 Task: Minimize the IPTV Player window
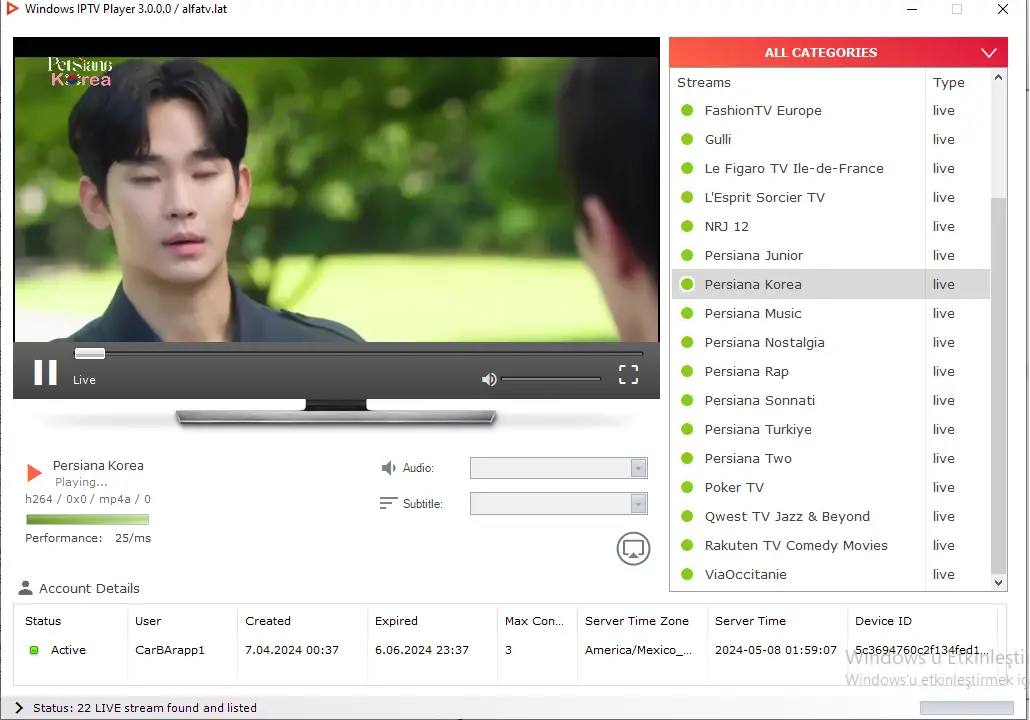(912, 9)
